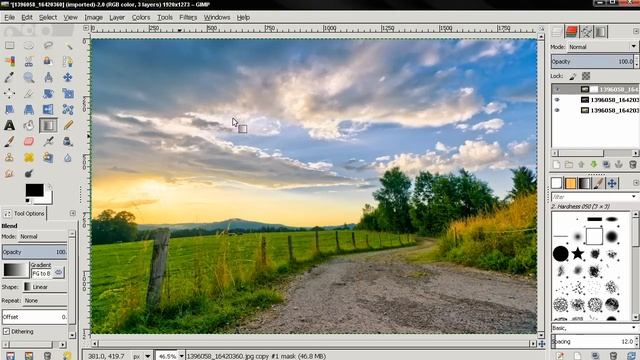Select the Rectangle Select tool

tap(9, 45)
